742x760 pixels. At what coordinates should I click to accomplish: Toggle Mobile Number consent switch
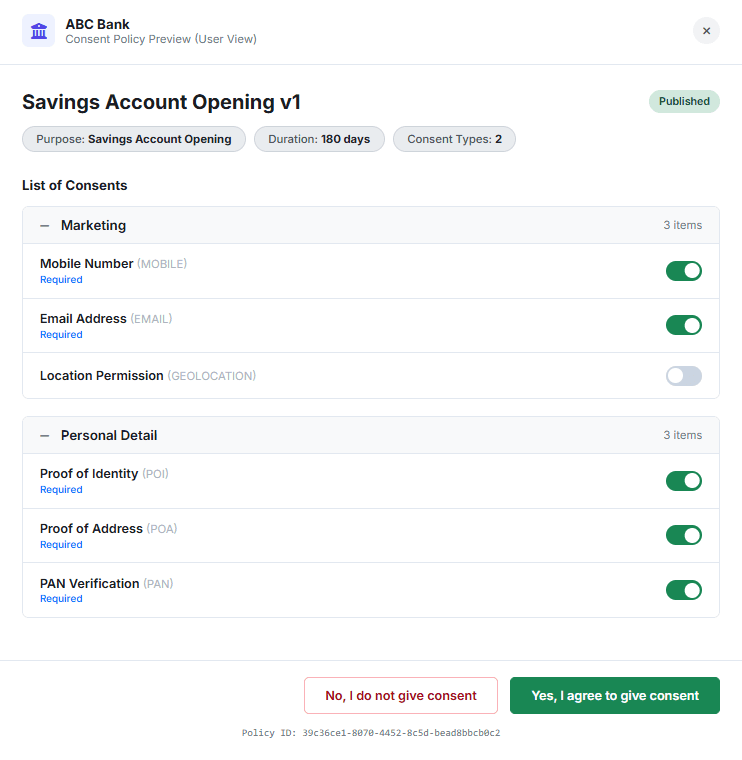click(x=683, y=271)
